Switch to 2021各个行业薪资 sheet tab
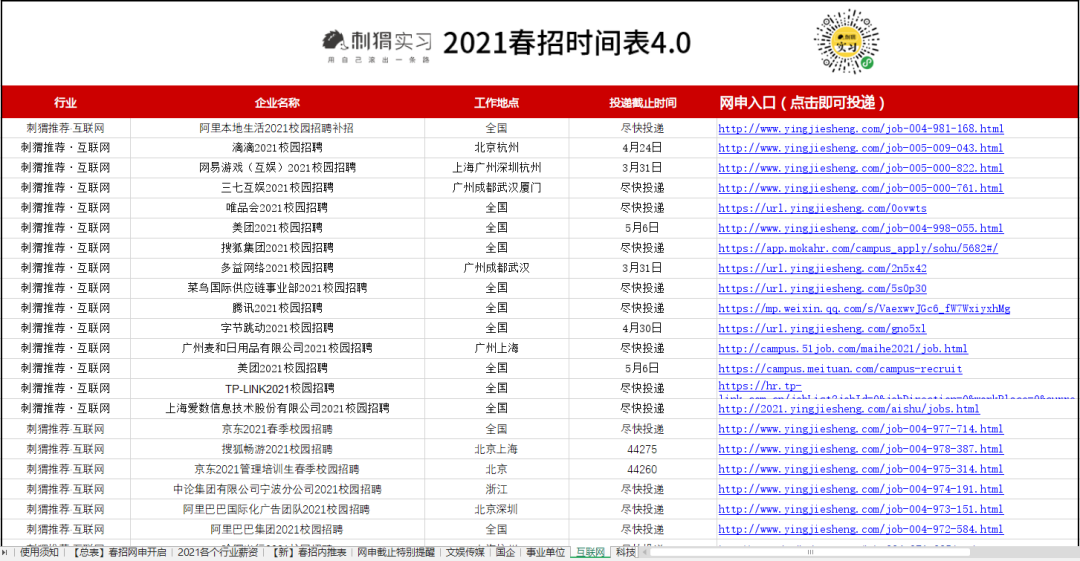The width and height of the screenshot is (1080, 561). (218, 553)
